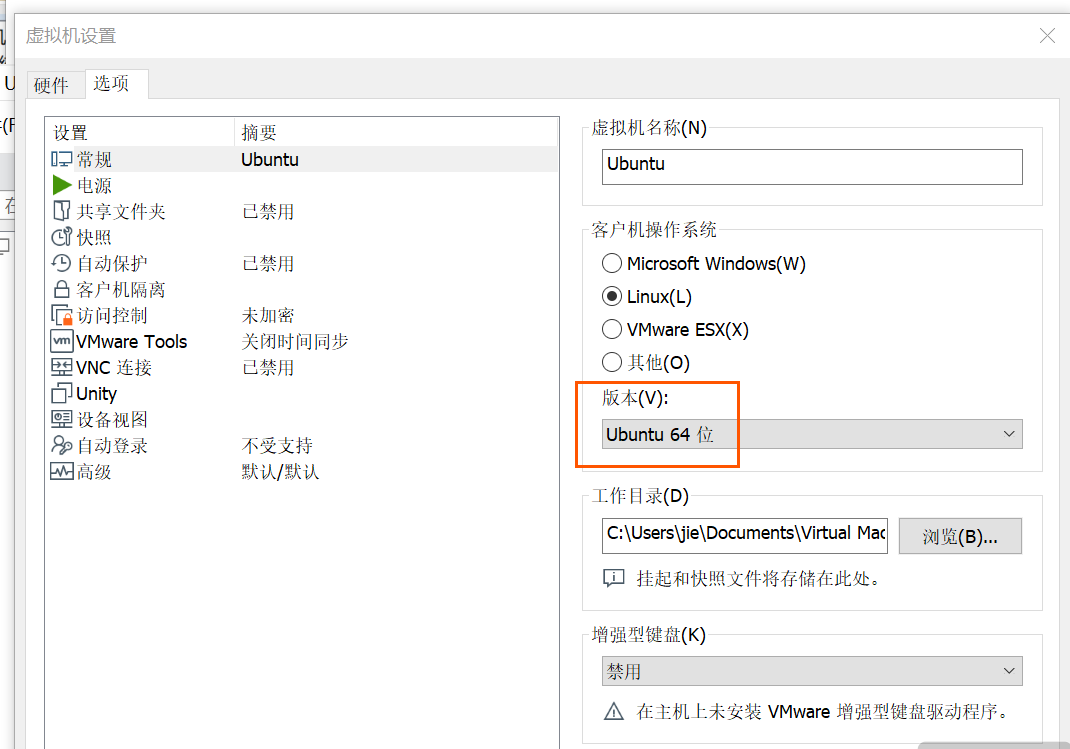Click the 高级 waveform icon
1070x749 pixels.
(61, 471)
